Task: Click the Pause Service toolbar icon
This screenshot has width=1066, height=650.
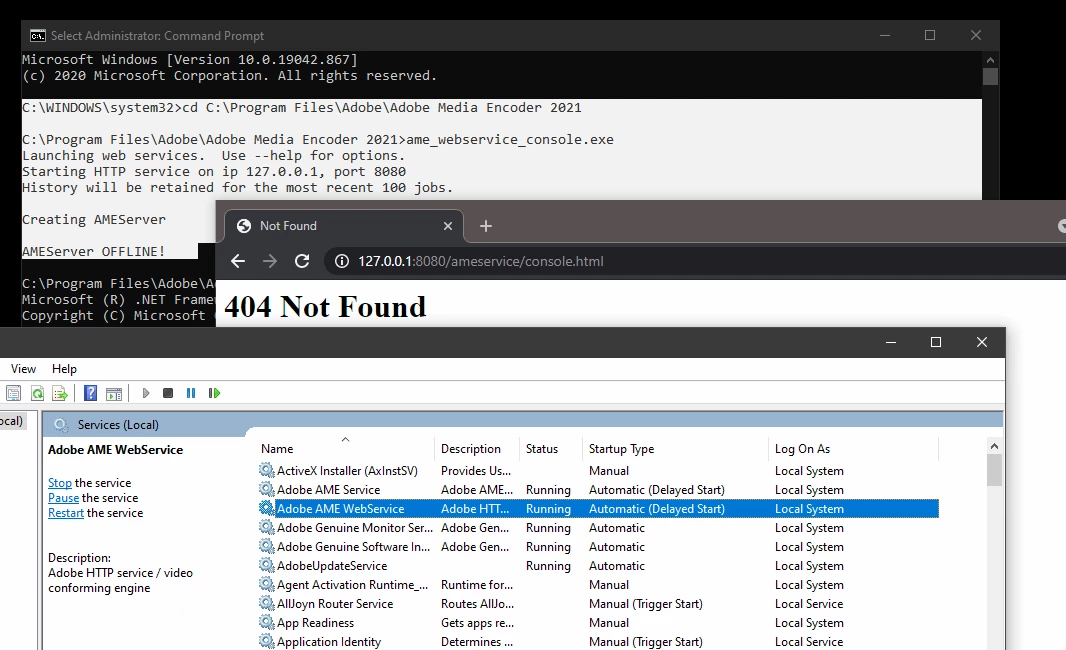Action: click(191, 393)
